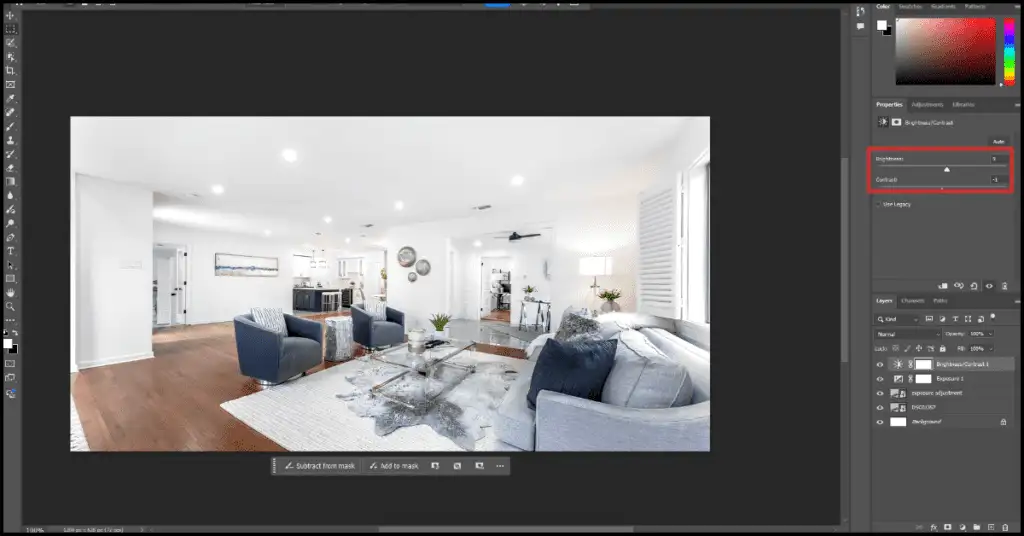Switch to the Adjustments tab

(927, 104)
